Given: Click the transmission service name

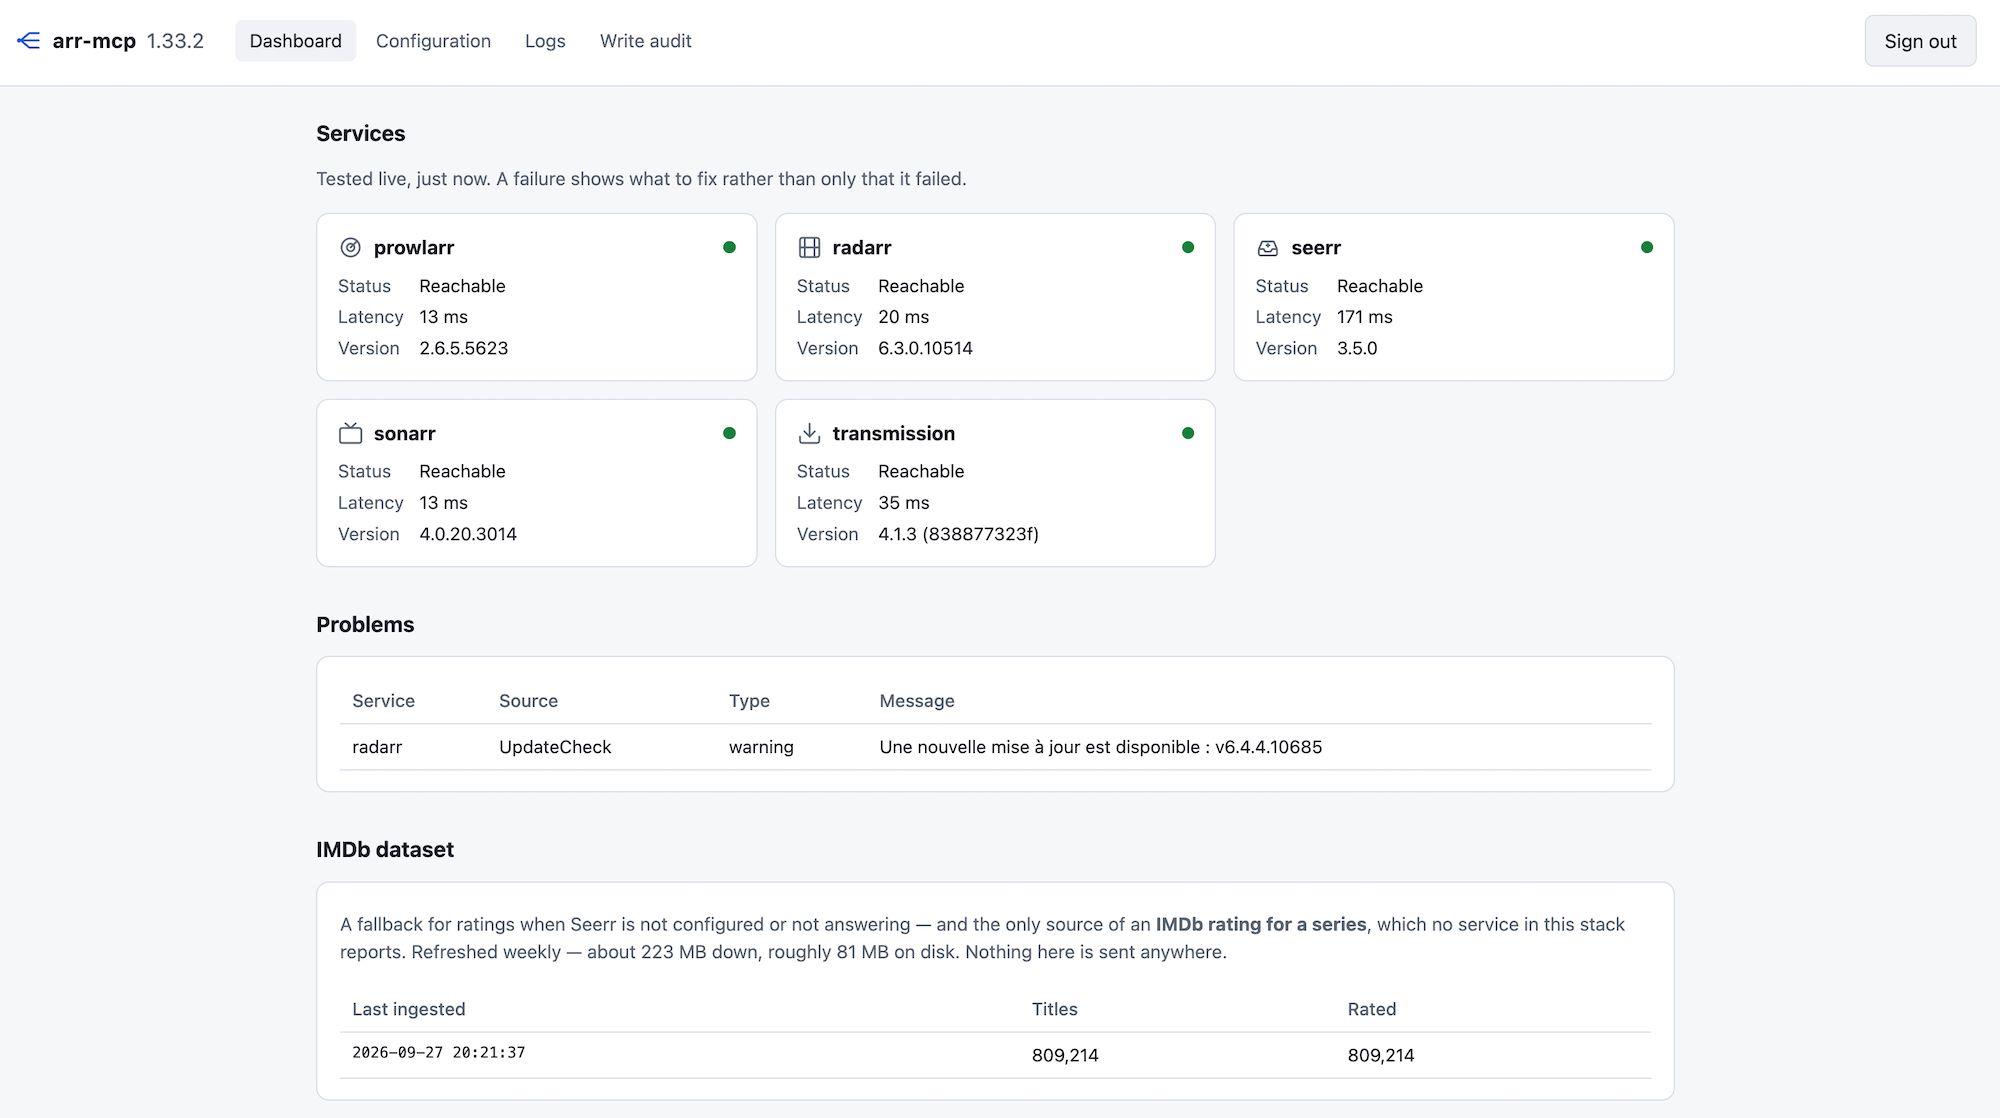Looking at the screenshot, I should tap(894, 433).
